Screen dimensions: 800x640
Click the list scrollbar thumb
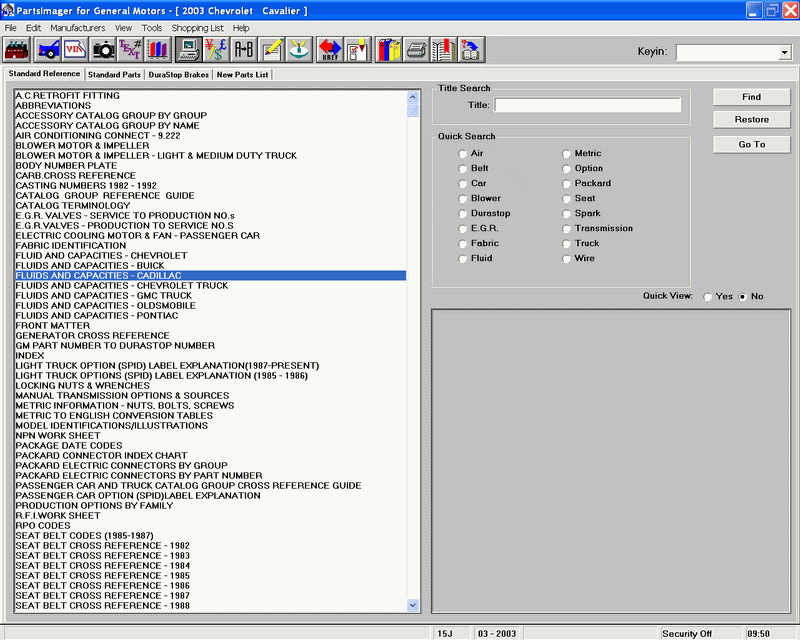pyautogui.click(x=413, y=110)
